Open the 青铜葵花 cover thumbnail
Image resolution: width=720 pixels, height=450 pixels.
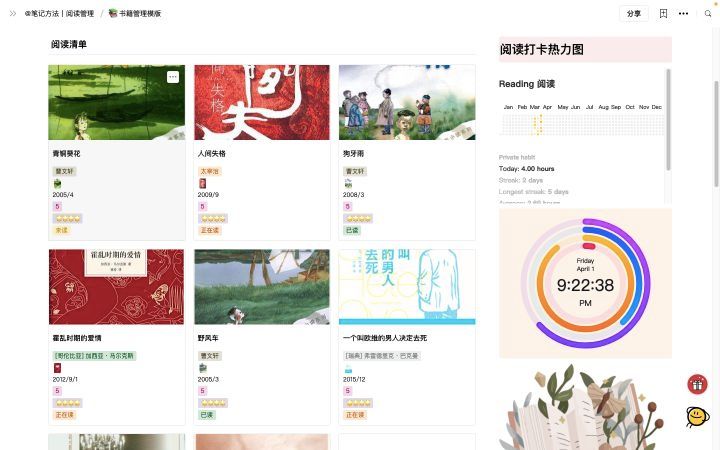[117, 102]
